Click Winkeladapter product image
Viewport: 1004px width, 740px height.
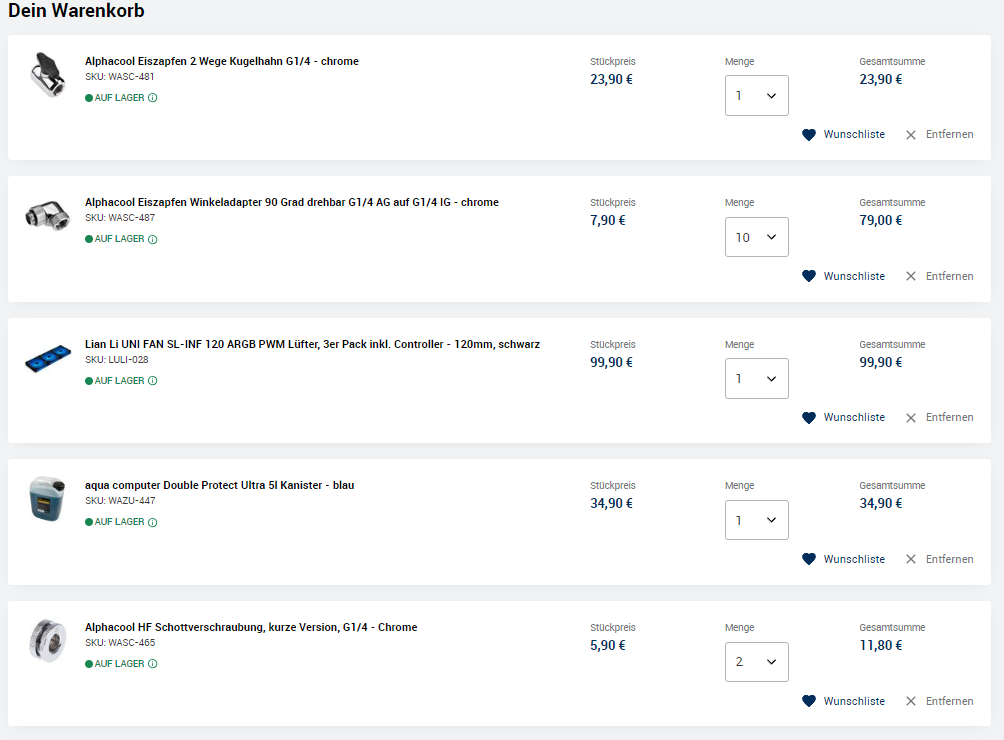47,216
